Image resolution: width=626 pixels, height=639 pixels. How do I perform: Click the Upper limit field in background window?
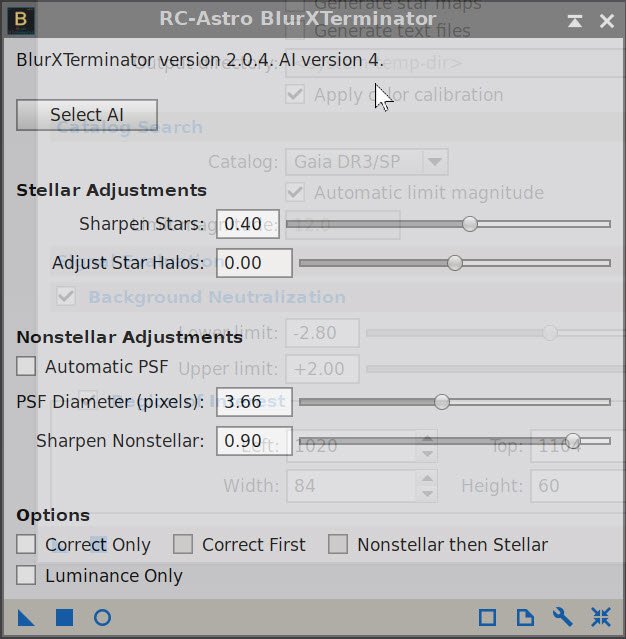point(322,369)
